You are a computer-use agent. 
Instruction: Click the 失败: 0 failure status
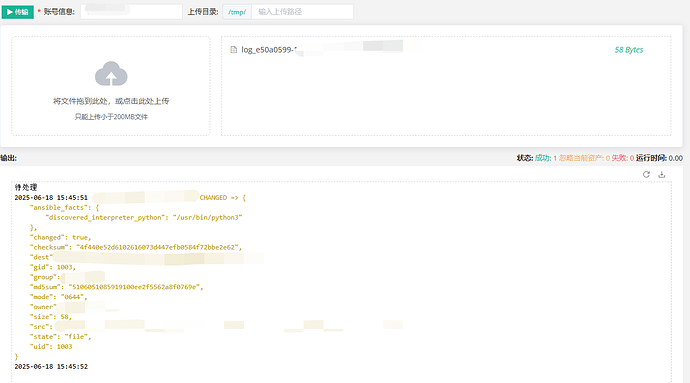(x=623, y=158)
